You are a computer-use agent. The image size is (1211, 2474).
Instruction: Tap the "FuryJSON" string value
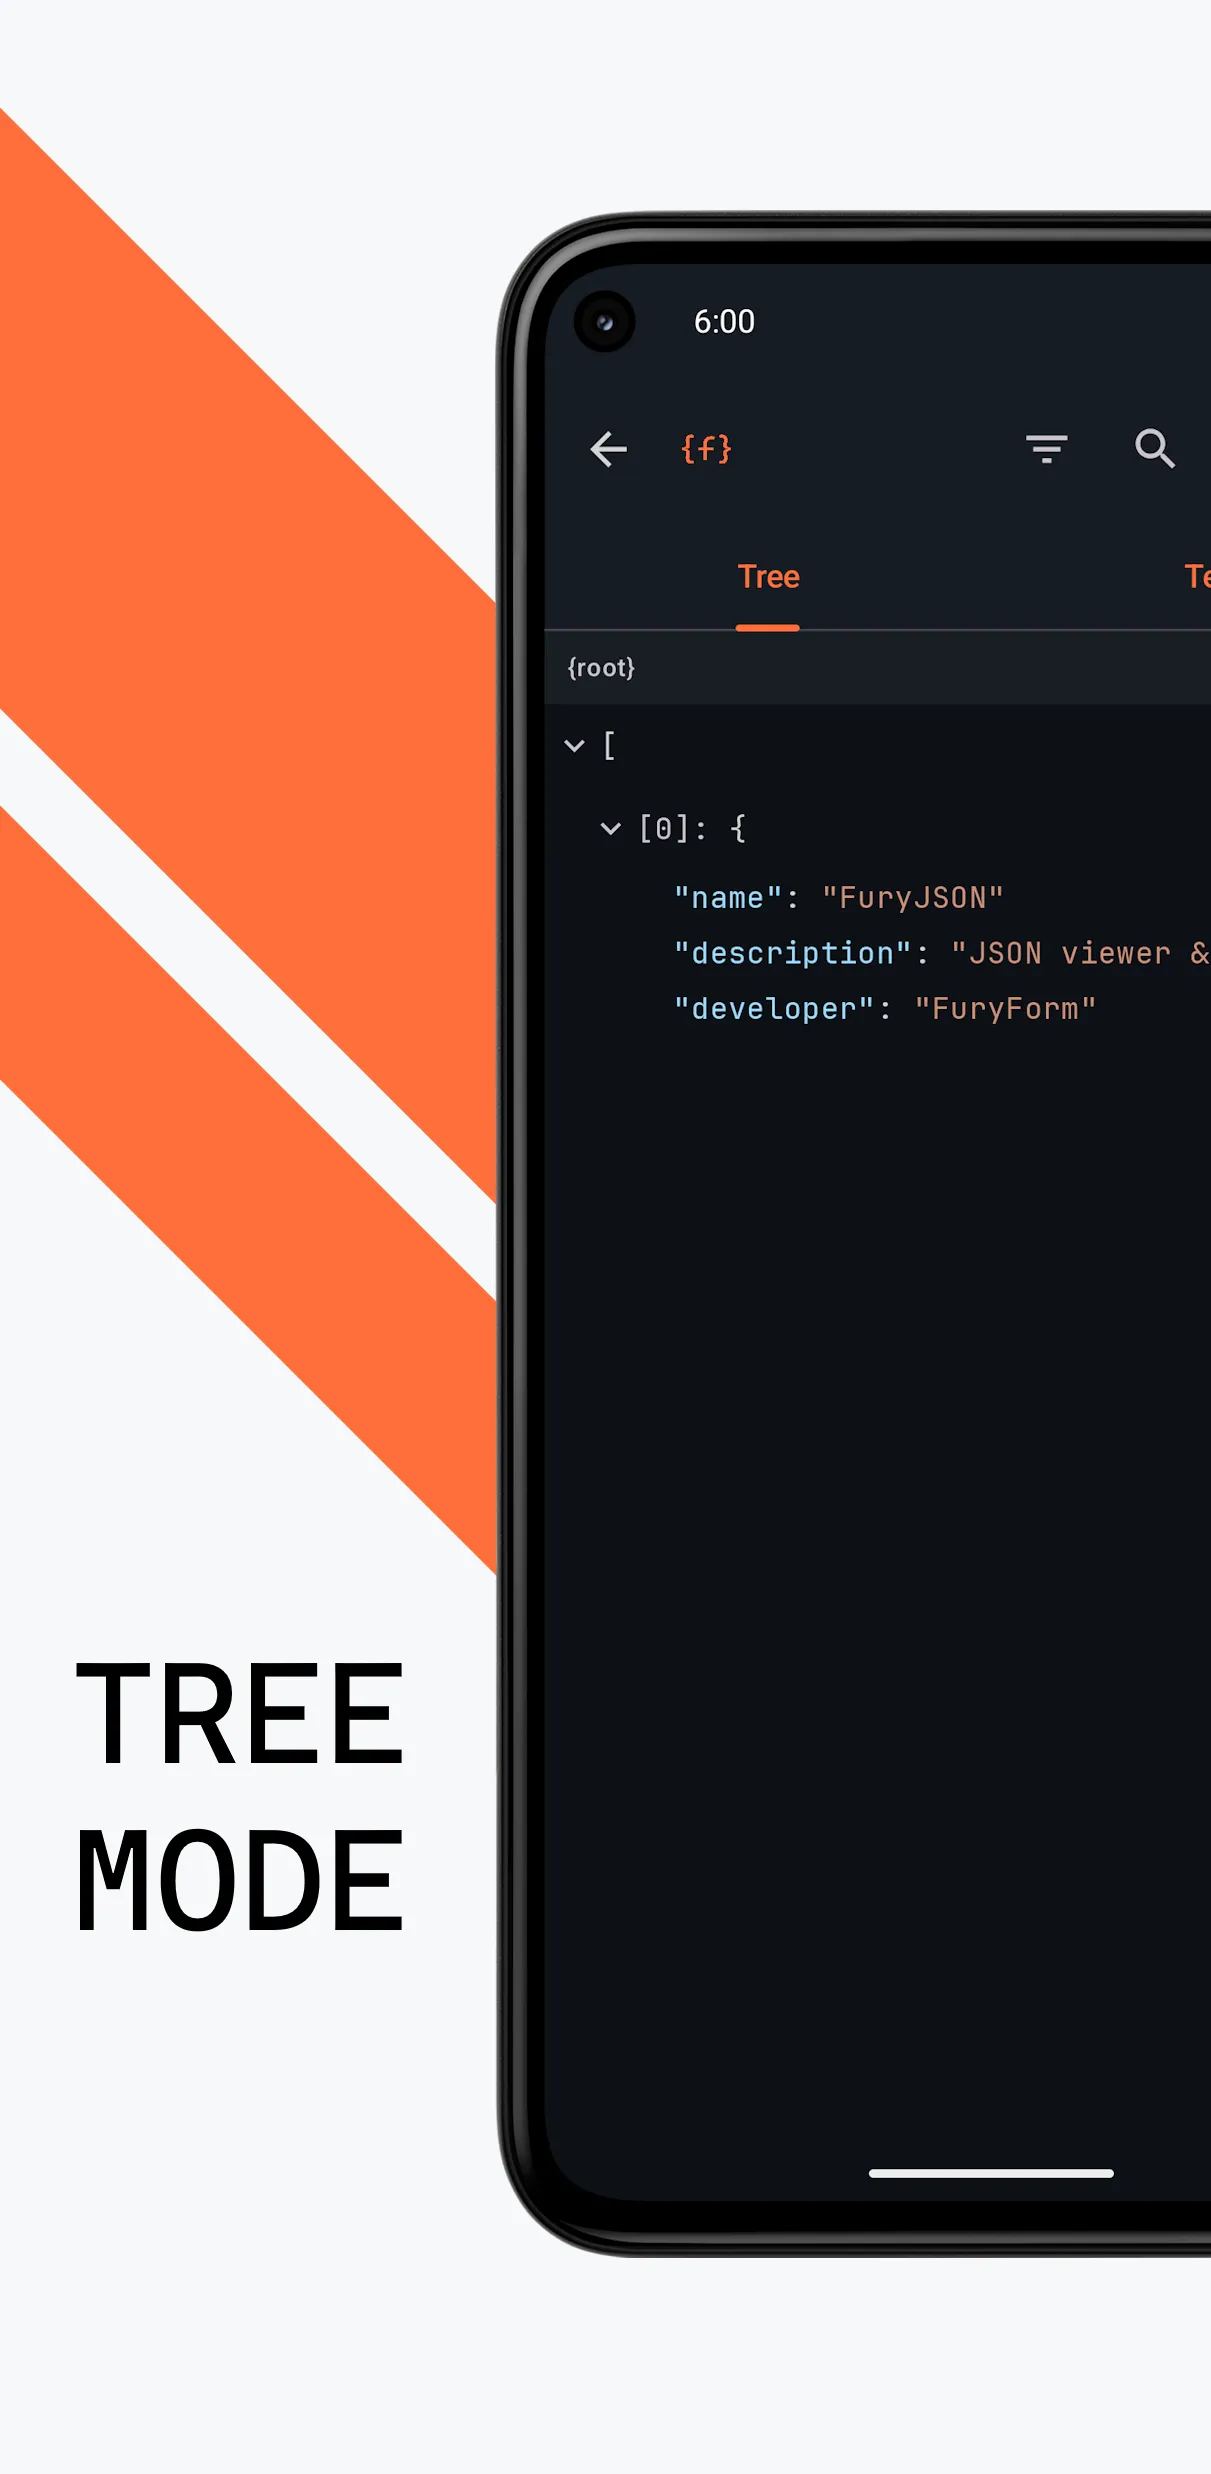tap(912, 897)
